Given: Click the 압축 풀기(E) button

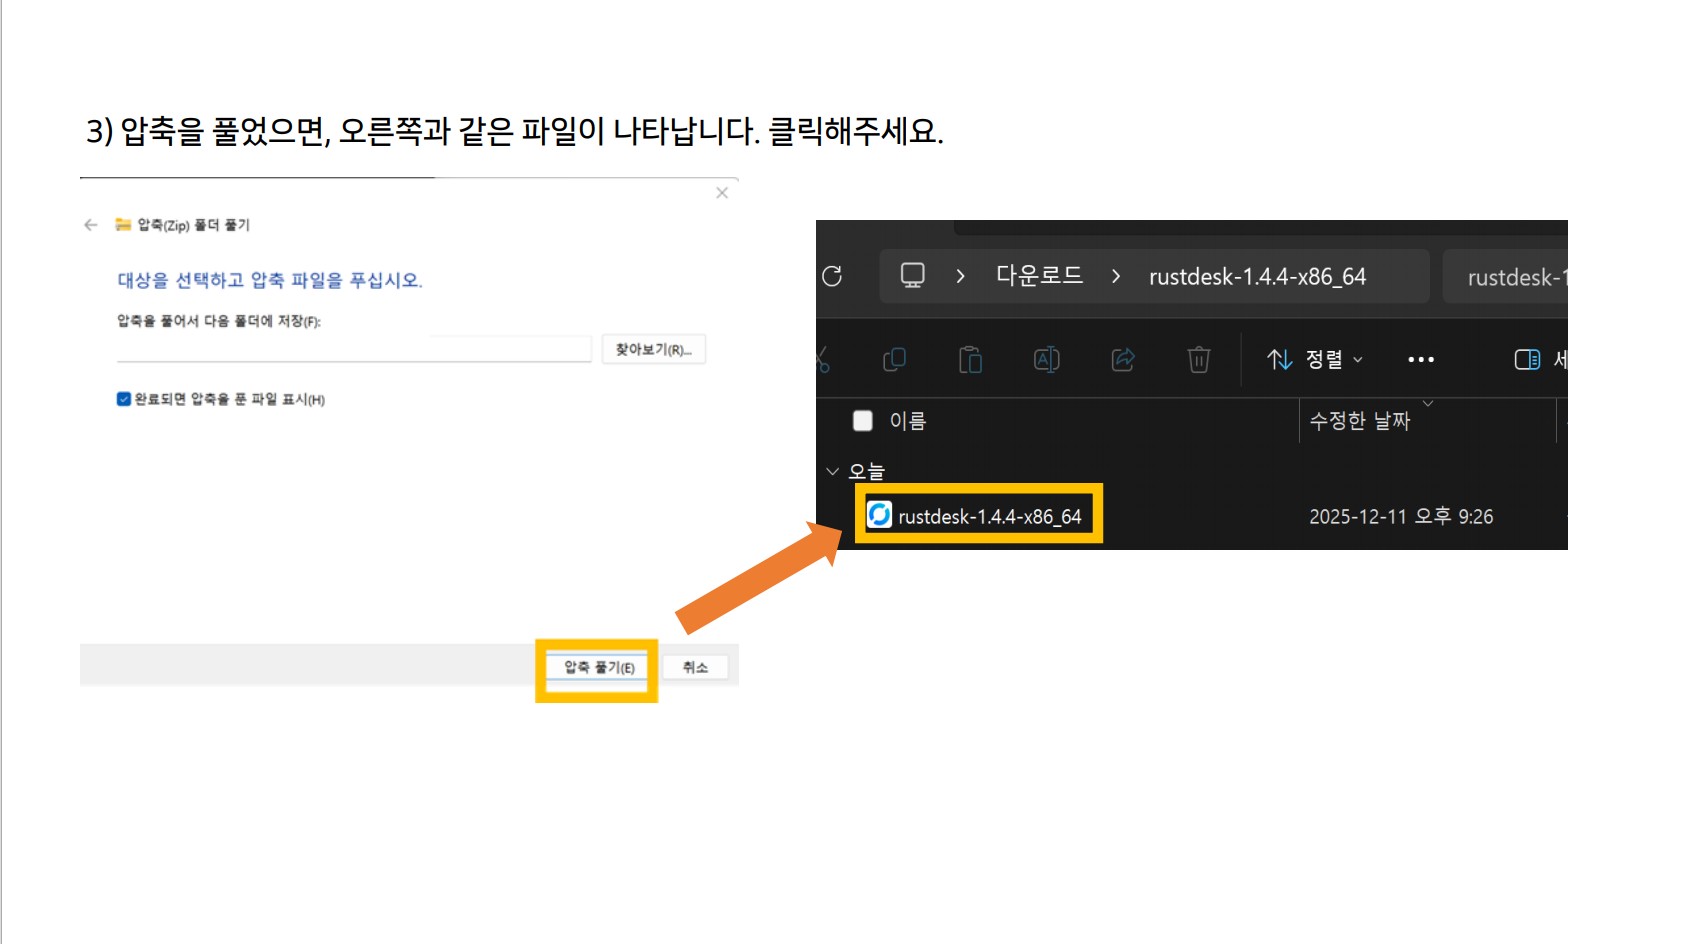Looking at the screenshot, I should (596, 667).
